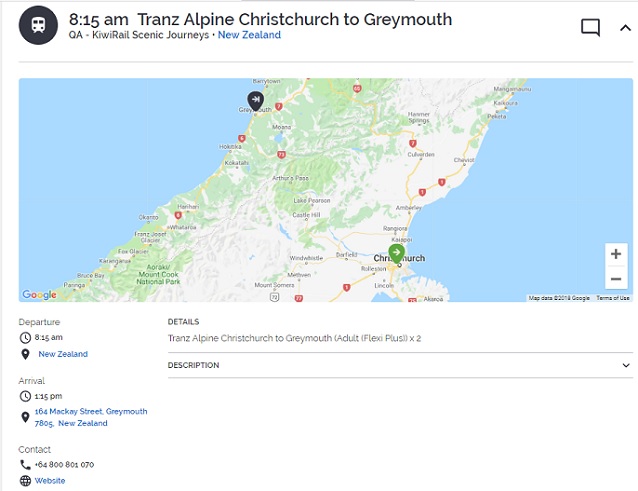This screenshot has width=638, height=491.
Task: Visit the contact Website link
Action: click(x=50, y=480)
